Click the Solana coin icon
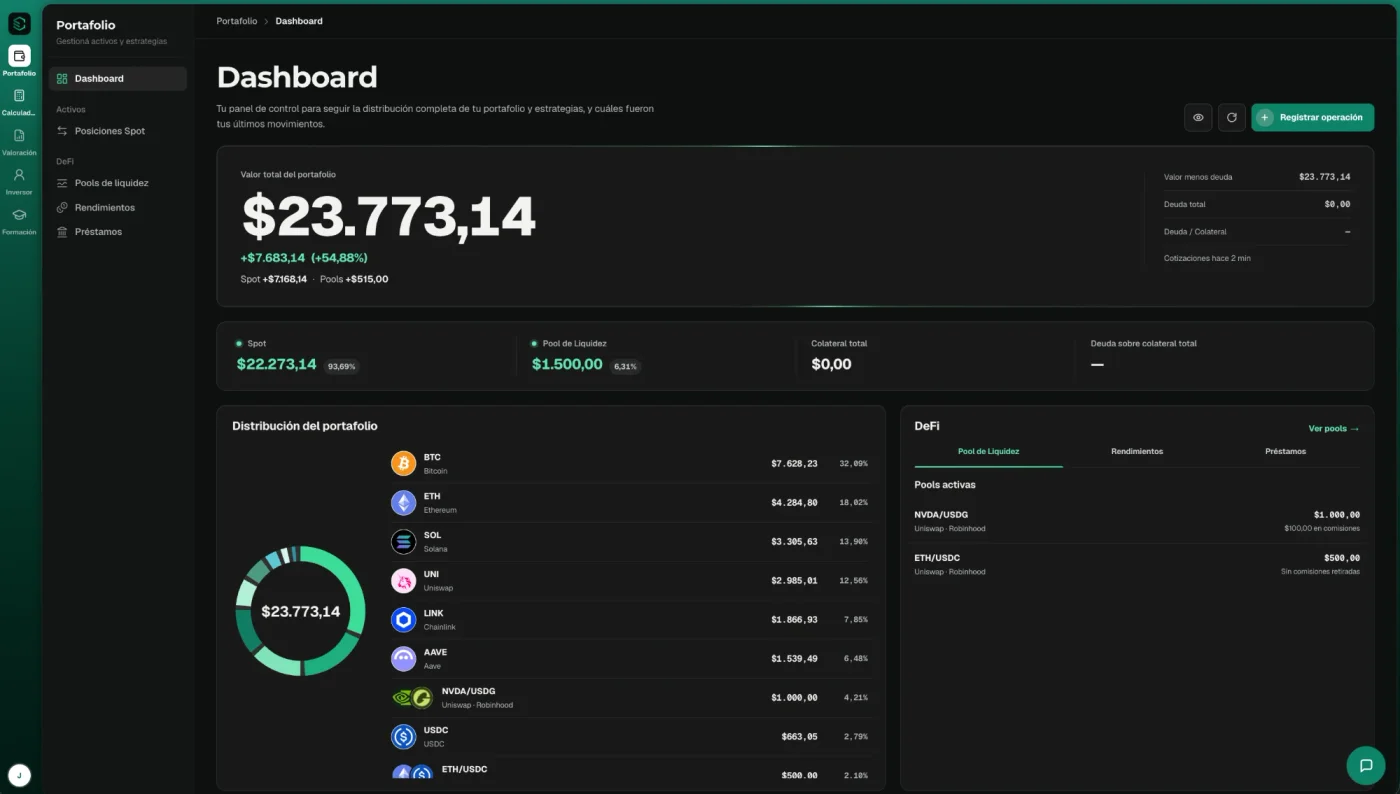 tap(403, 542)
